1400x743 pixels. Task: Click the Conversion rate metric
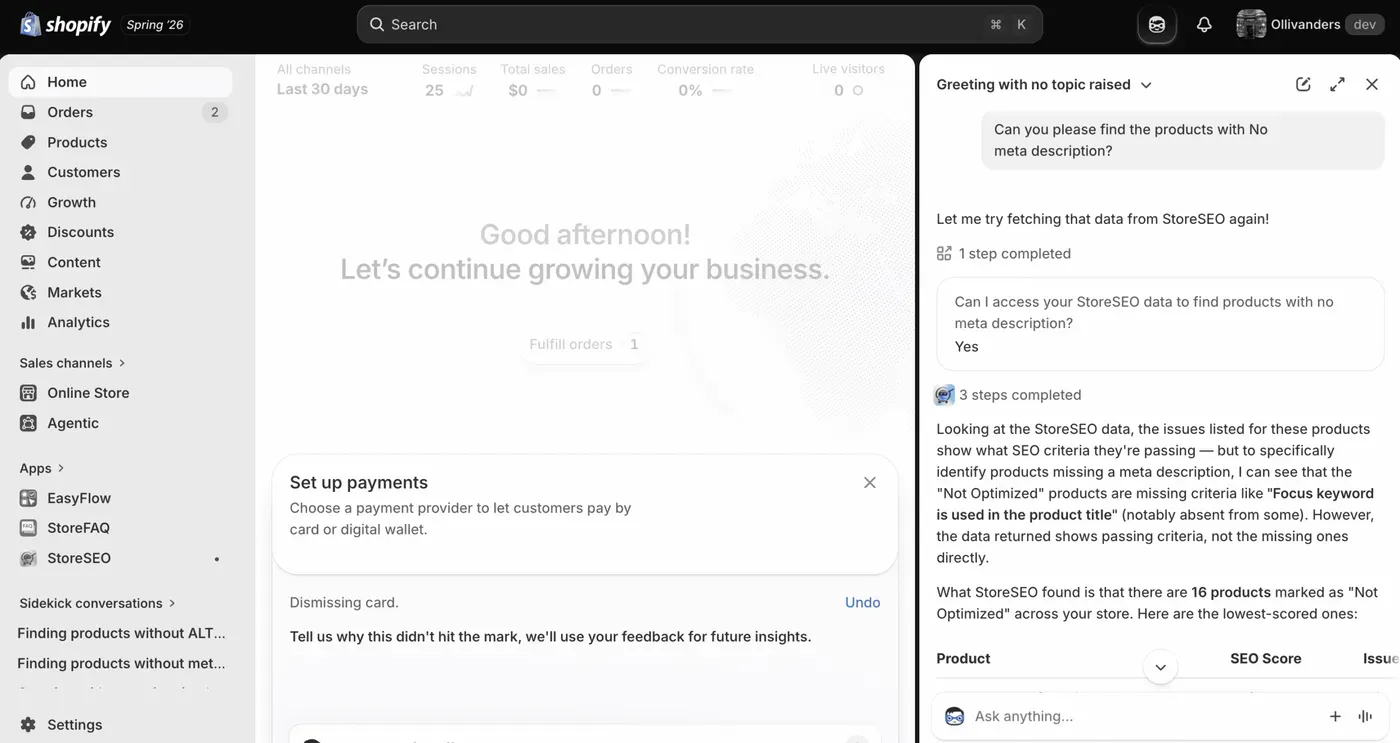(705, 80)
